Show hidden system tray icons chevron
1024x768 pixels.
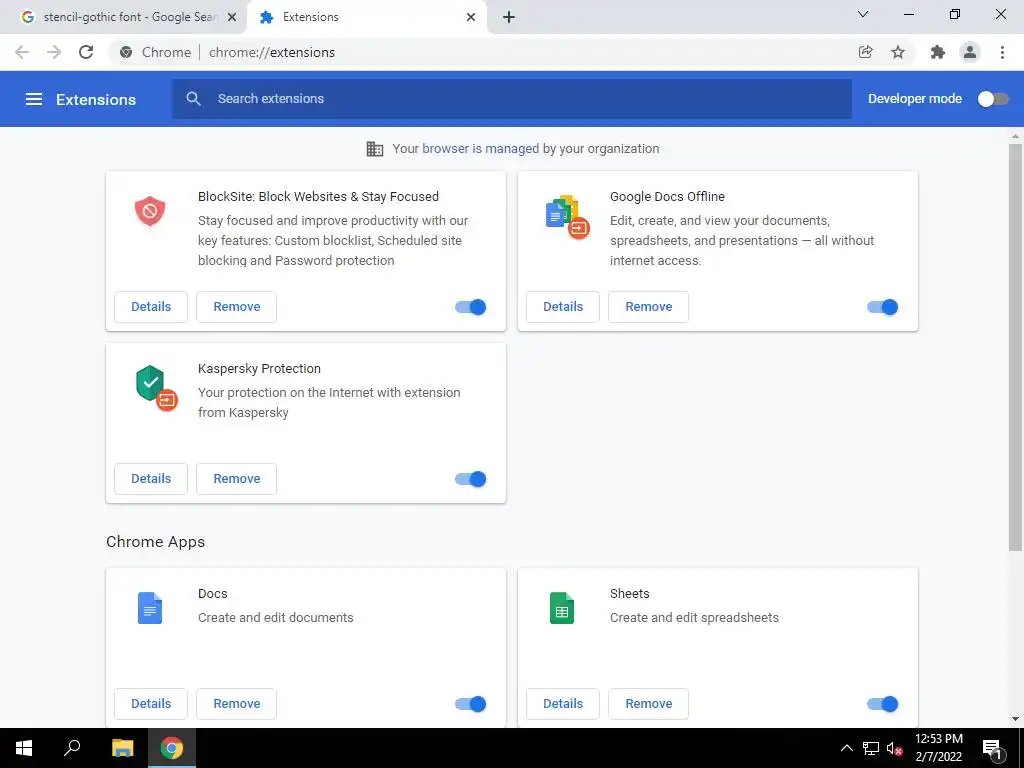(x=846, y=748)
